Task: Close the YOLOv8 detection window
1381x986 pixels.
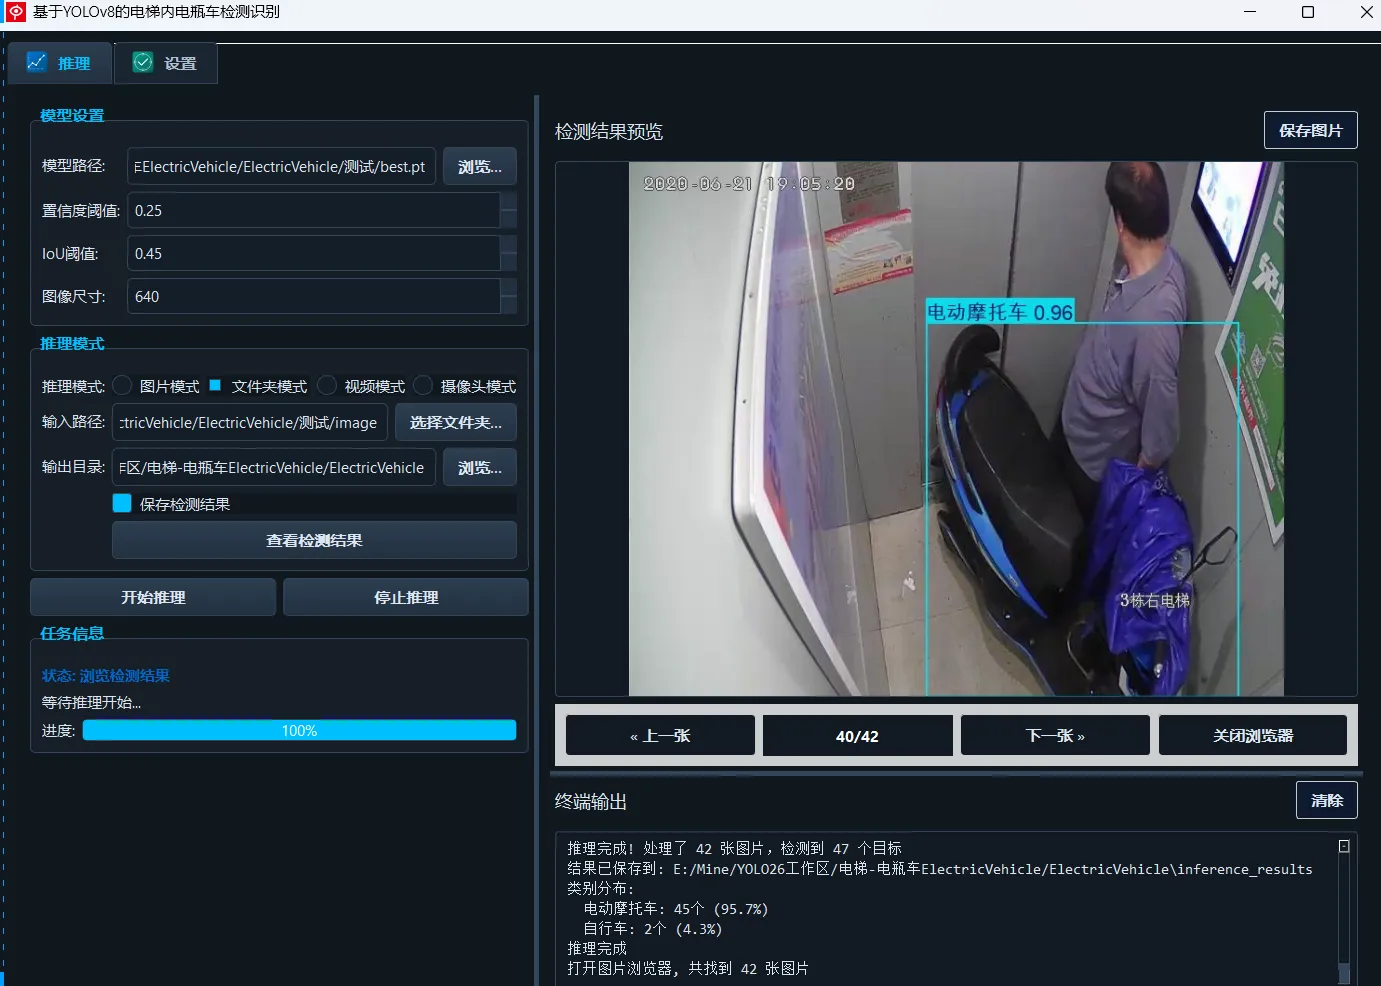Action: click(x=1366, y=12)
